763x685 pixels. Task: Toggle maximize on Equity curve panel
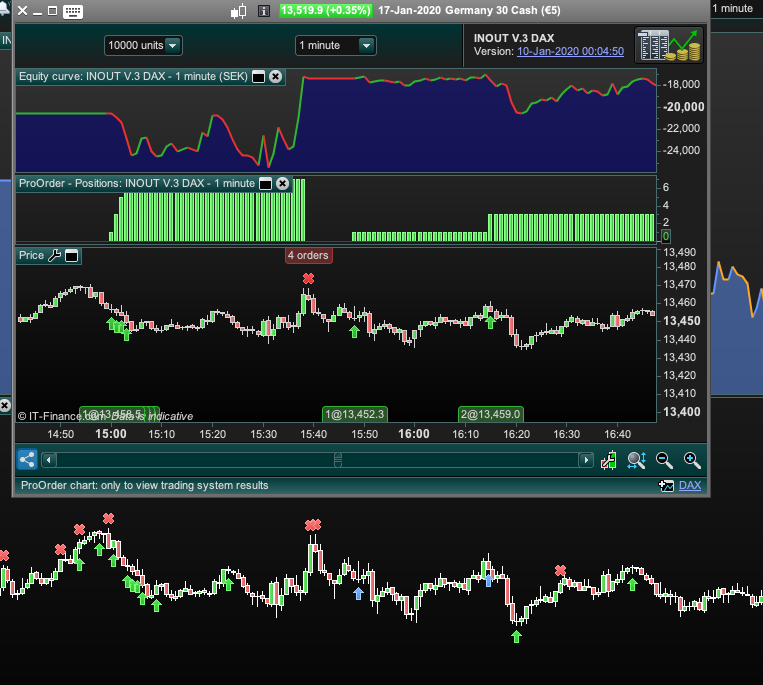coord(258,76)
